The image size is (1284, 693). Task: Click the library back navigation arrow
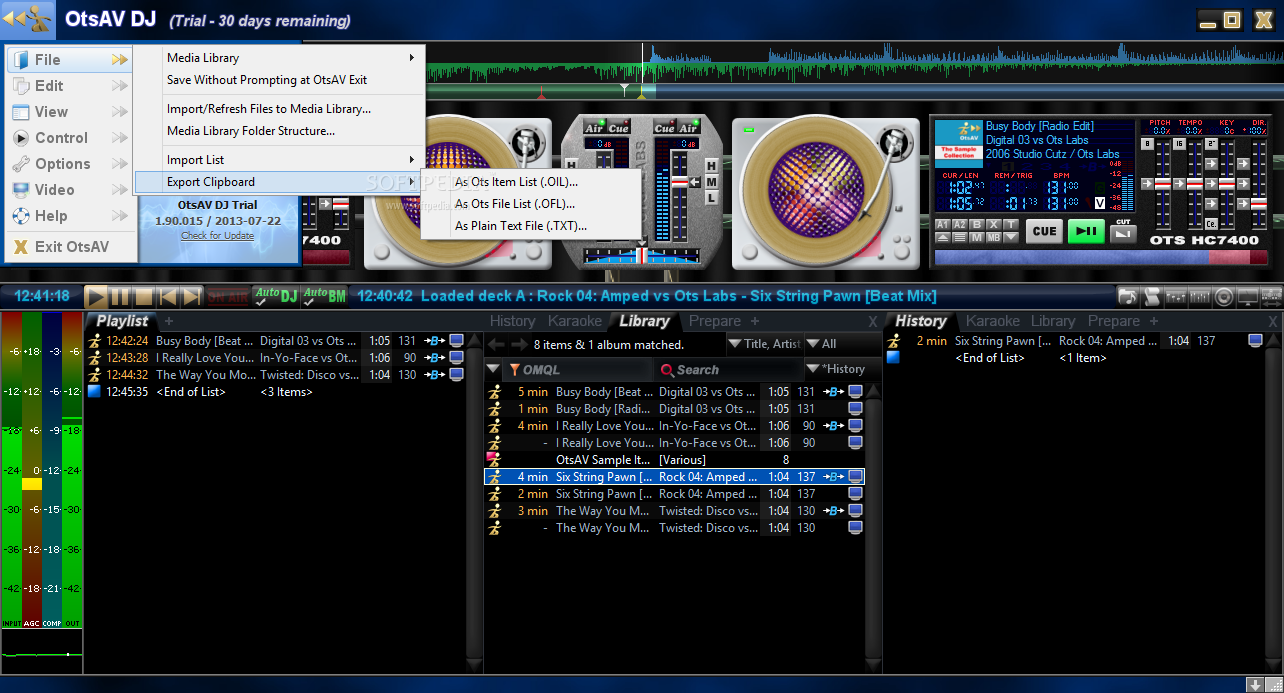pos(495,344)
